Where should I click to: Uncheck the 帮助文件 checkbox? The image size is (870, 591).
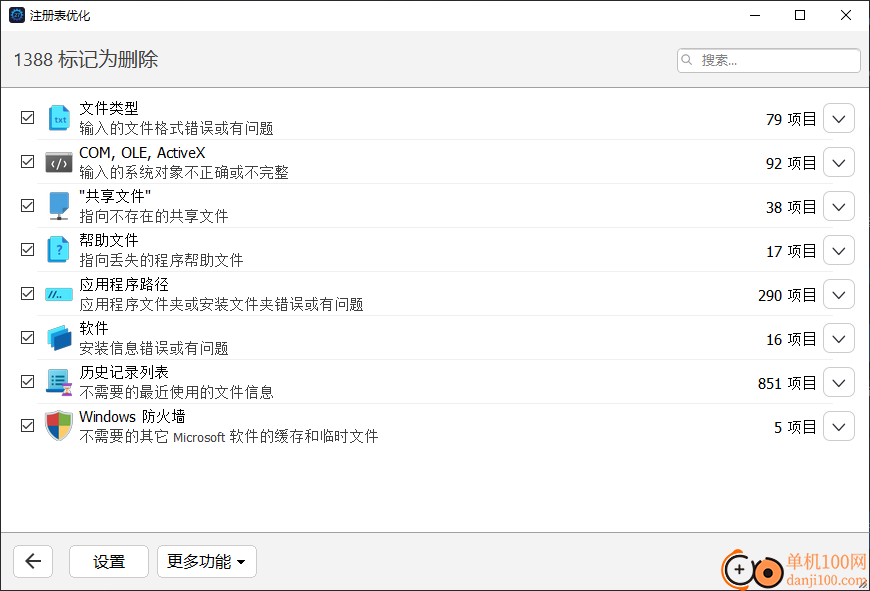tap(27, 250)
